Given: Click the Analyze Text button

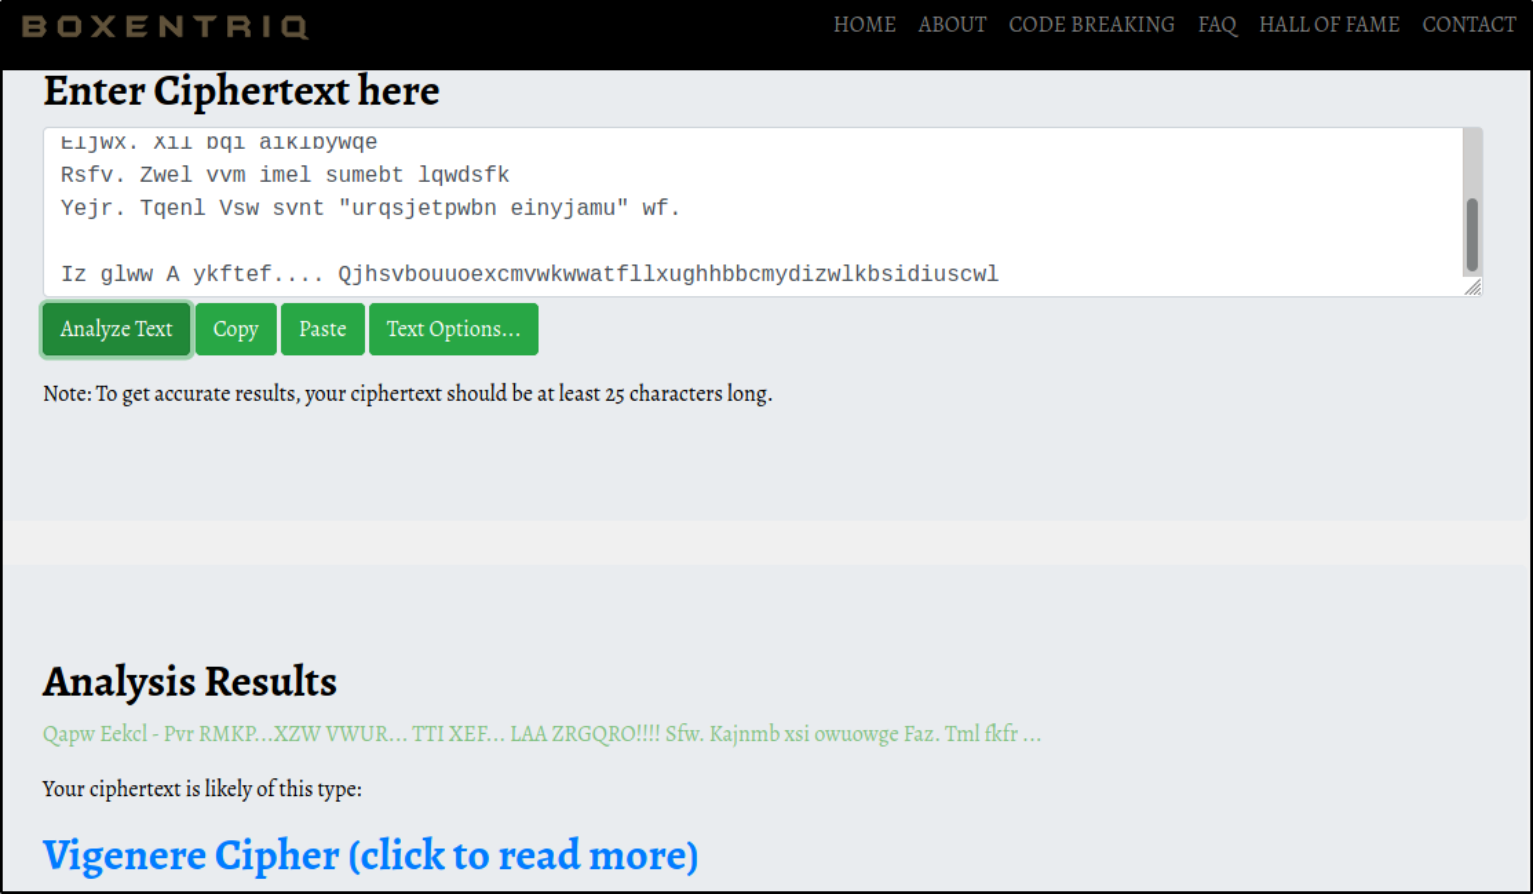Looking at the screenshot, I should click(116, 329).
